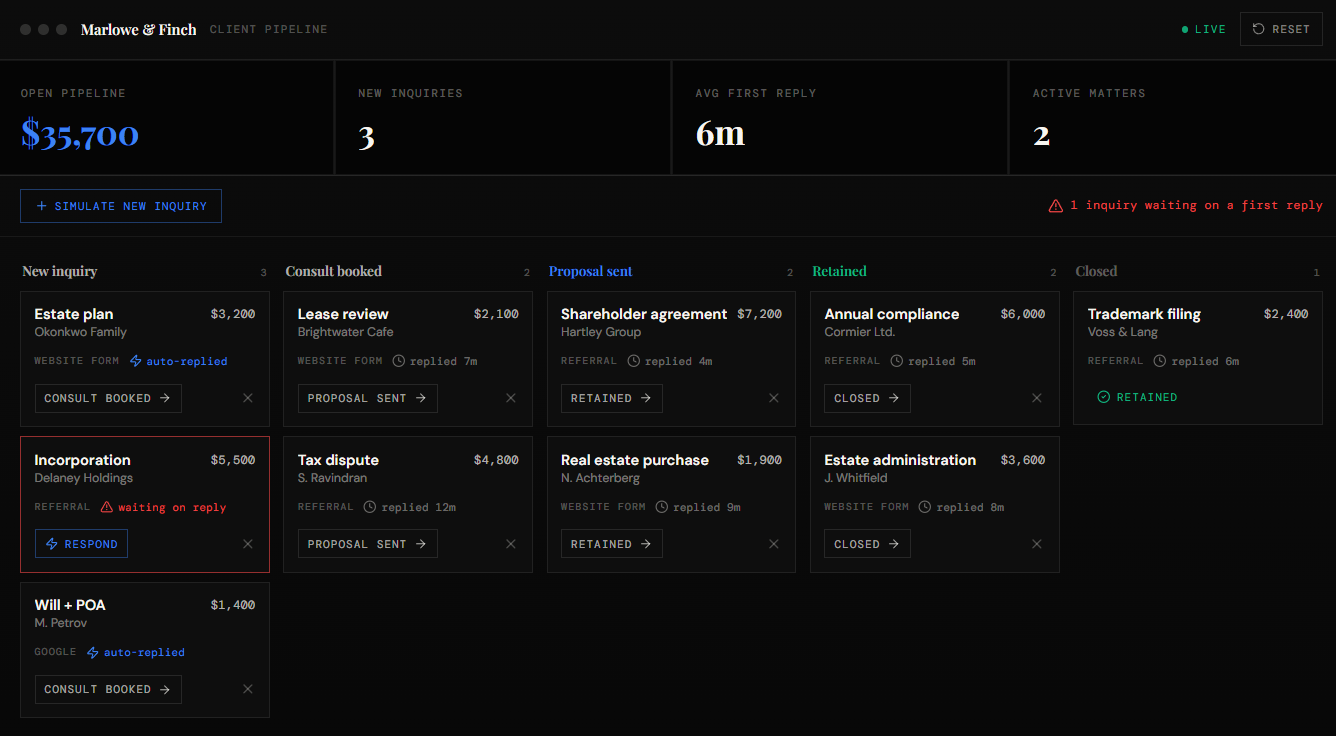Click clock icon on Lease review card
This screenshot has width=1336, height=736.
coord(399,361)
